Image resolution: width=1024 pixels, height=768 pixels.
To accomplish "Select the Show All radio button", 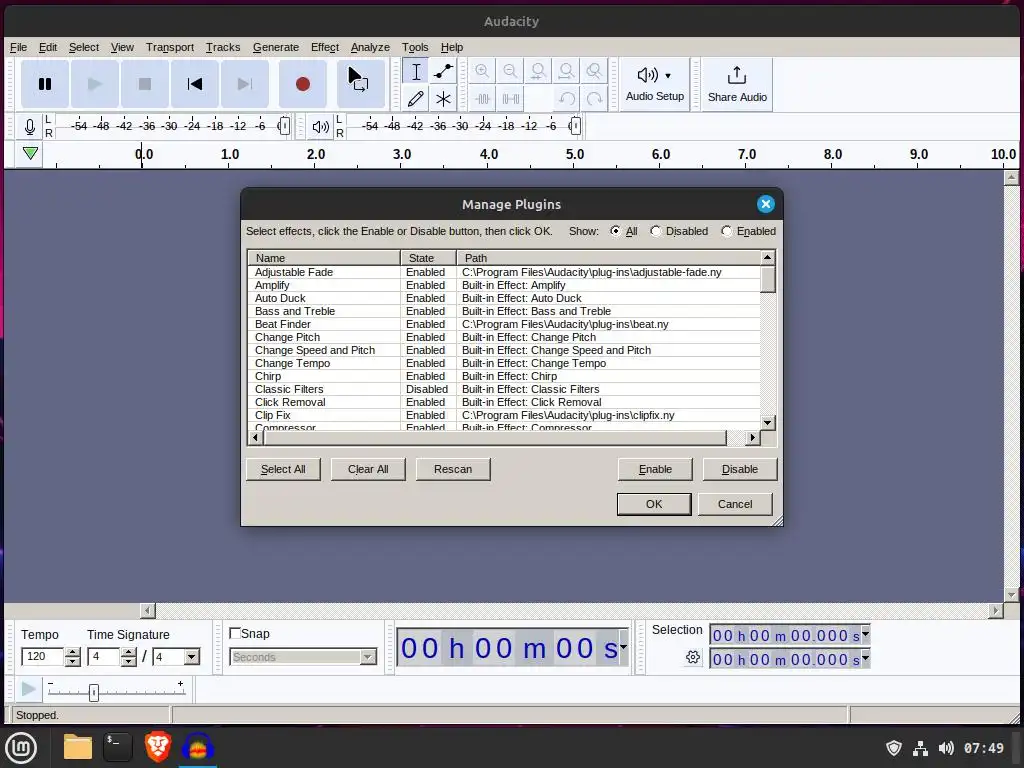I will [615, 231].
